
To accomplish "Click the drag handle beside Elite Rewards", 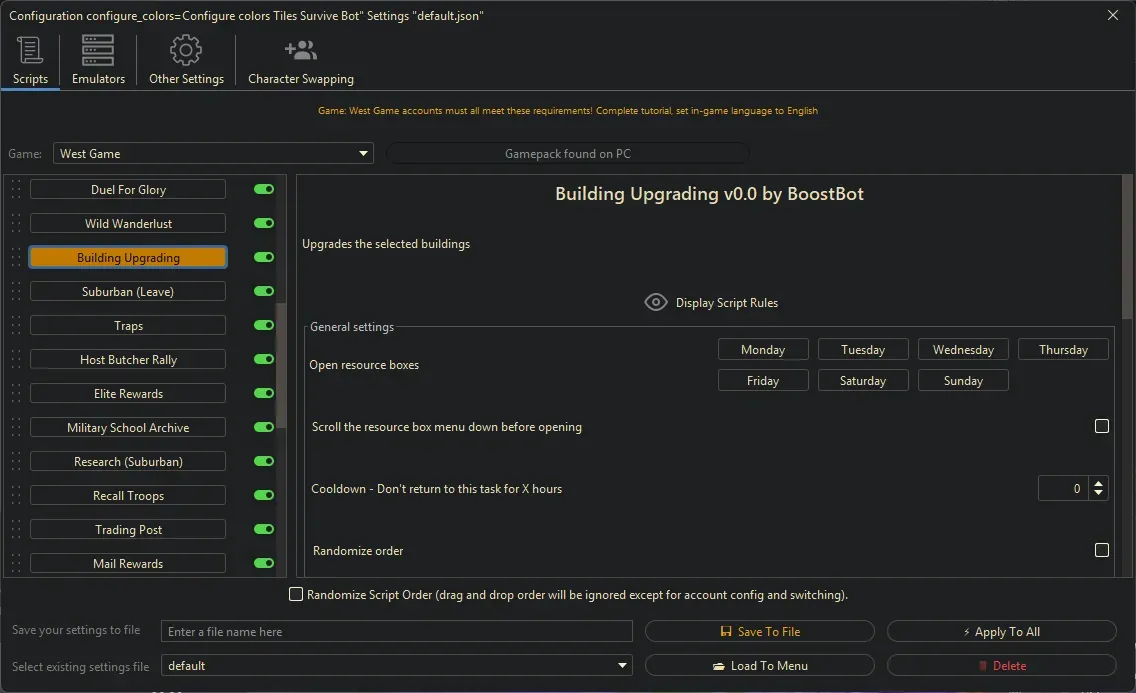I will [15, 394].
